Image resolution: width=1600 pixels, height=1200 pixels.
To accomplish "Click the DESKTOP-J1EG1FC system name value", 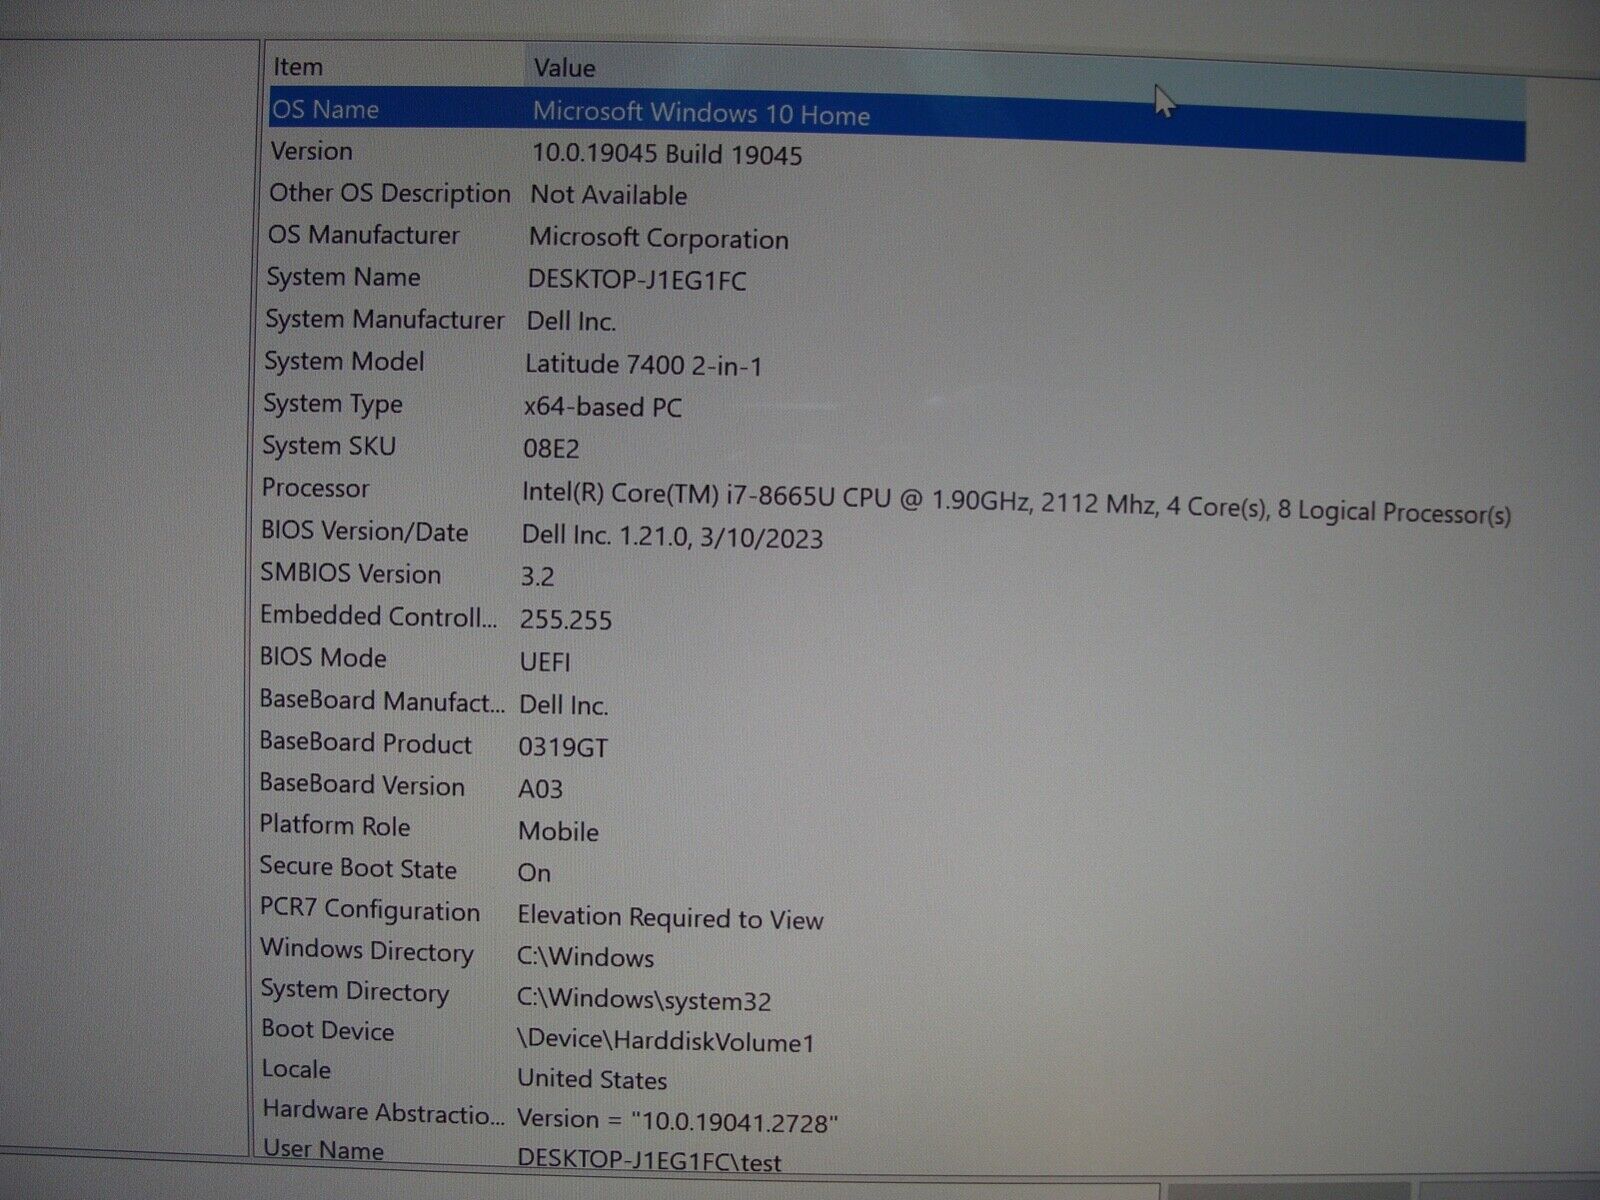I will pos(637,281).
